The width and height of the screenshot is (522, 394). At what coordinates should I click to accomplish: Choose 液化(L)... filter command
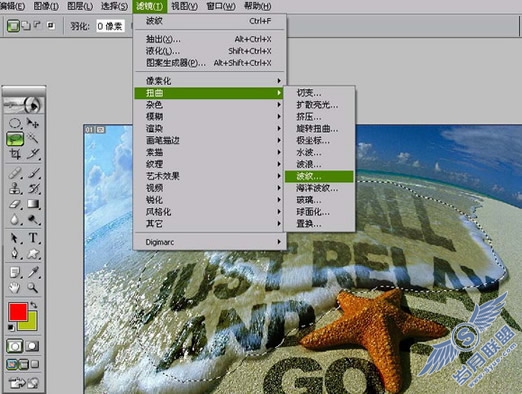[x=209, y=51]
